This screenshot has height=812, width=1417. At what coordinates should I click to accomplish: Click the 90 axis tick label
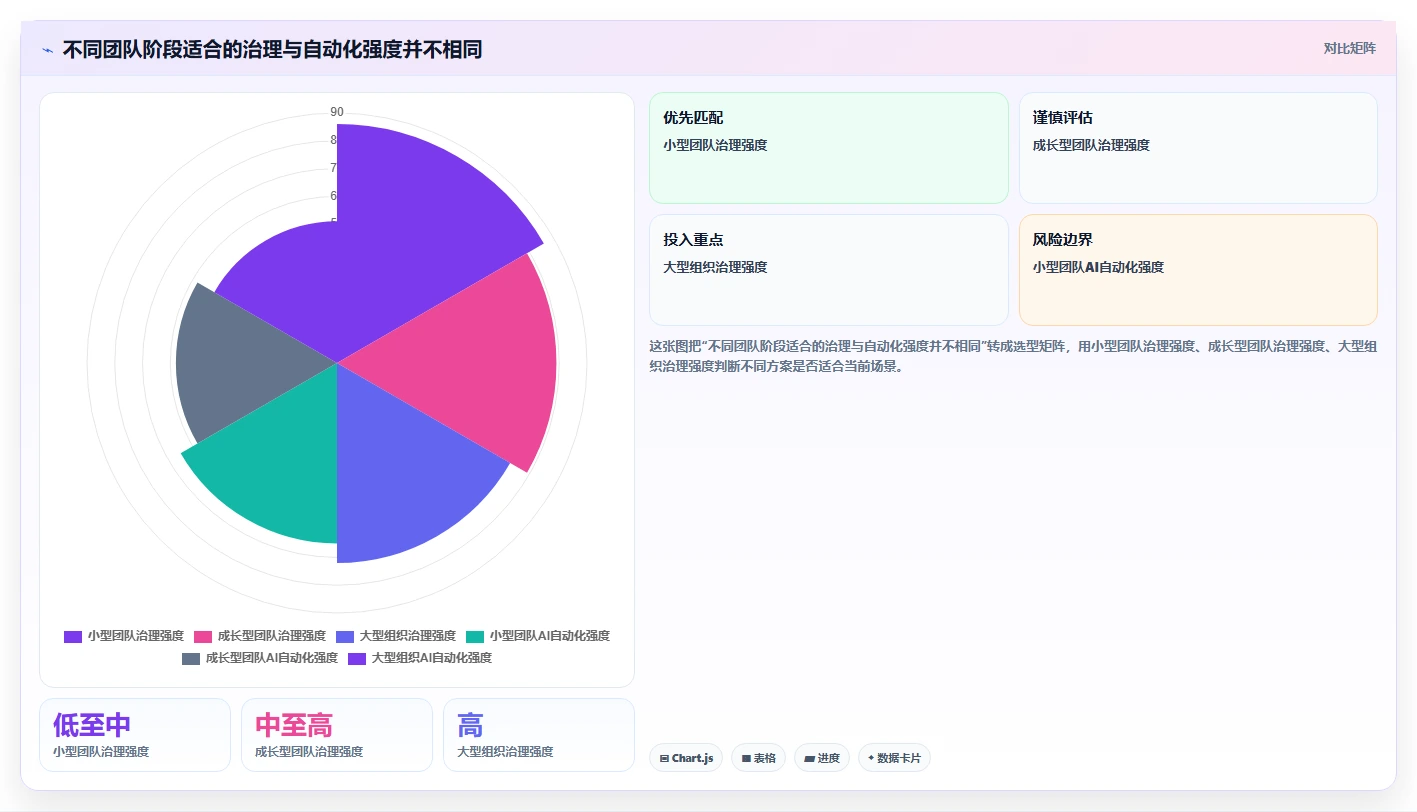point(337,112)
